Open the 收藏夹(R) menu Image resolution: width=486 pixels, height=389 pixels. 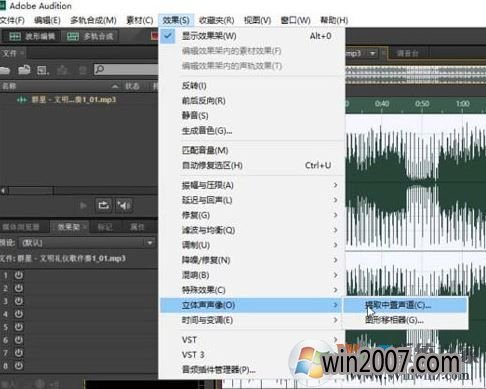(217, 20)
